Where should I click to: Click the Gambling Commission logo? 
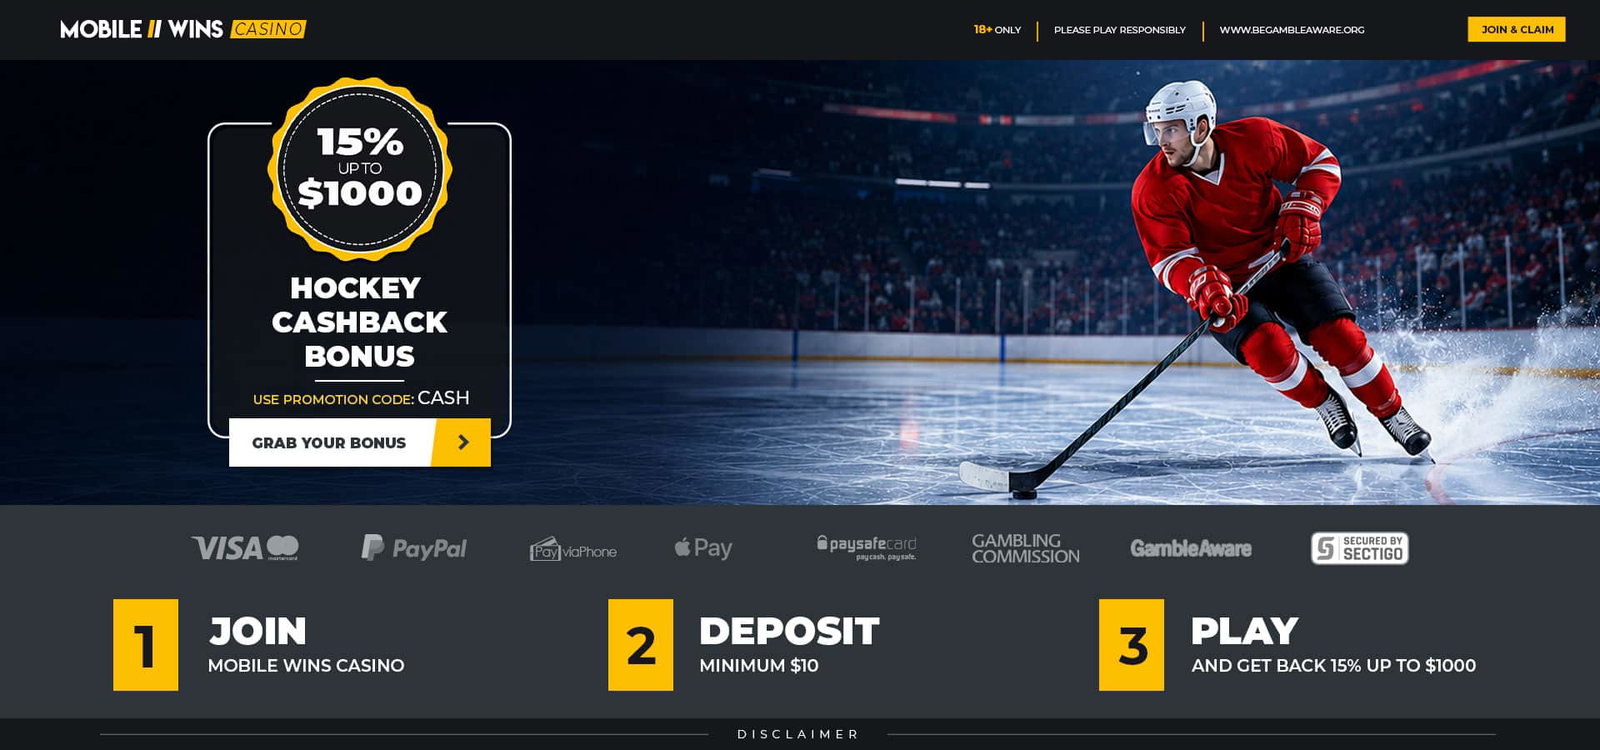pos(1026,548)
